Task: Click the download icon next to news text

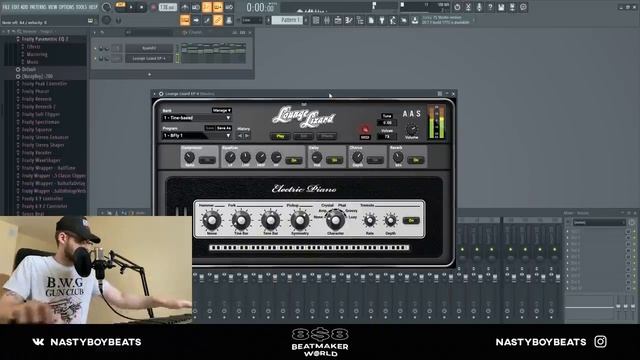Action: 415,20
